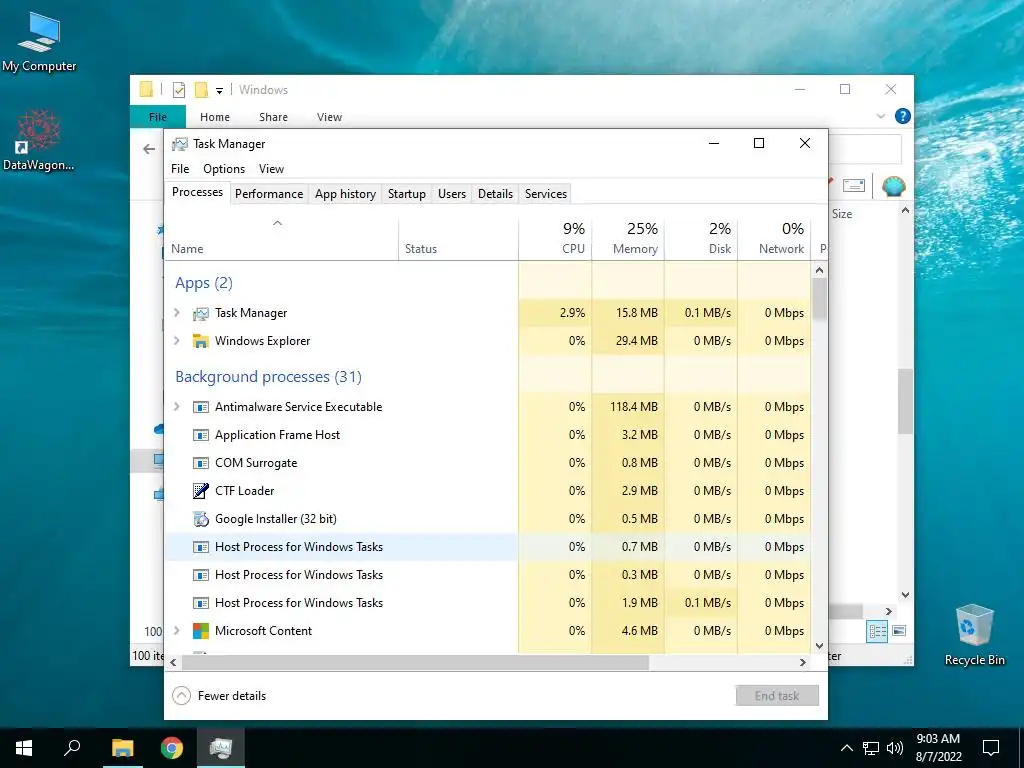Viewport: 1024px width, 768px height.
Task: Click the Antimalware Service Executable icon
Action: coord(200,407)
